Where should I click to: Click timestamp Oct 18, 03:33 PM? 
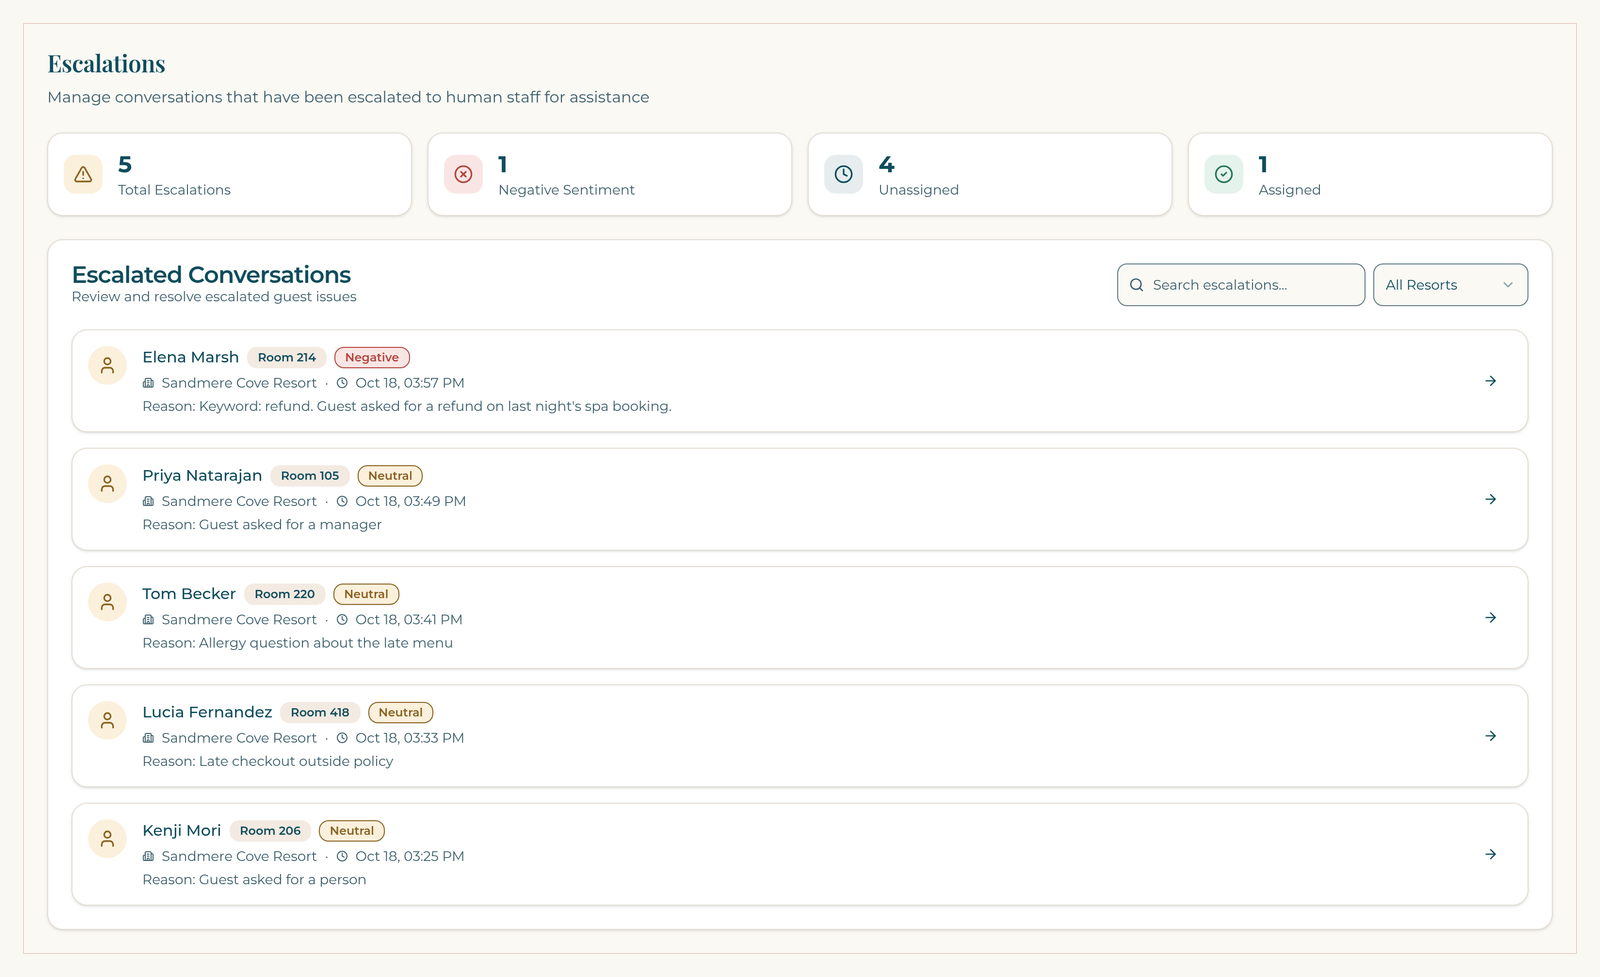(410, 738)
